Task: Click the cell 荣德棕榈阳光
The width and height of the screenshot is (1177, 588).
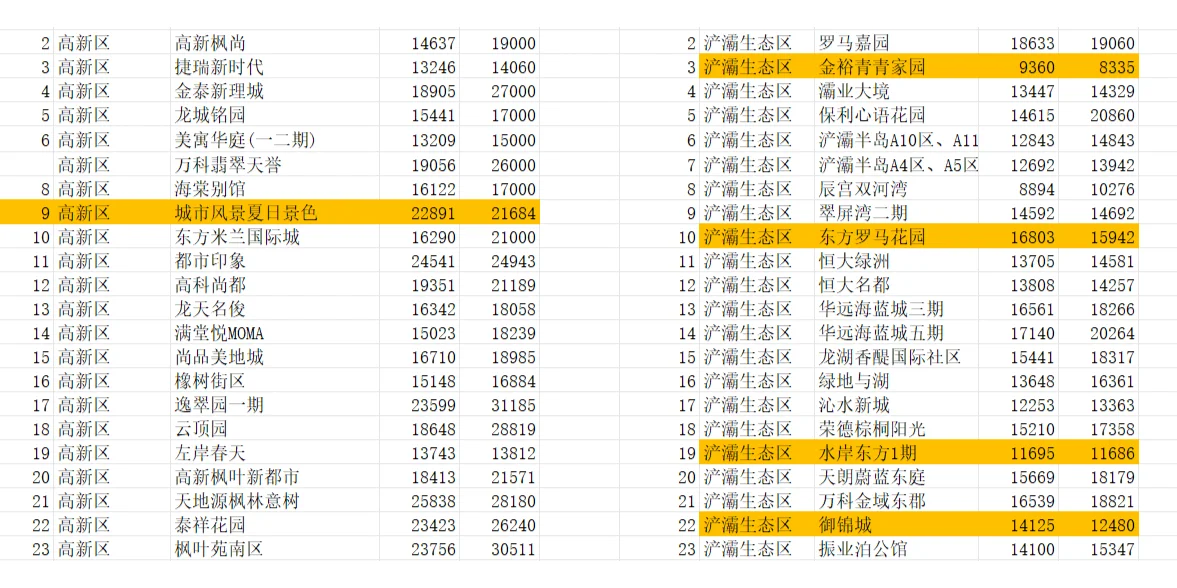Action: tap(896, 430)
